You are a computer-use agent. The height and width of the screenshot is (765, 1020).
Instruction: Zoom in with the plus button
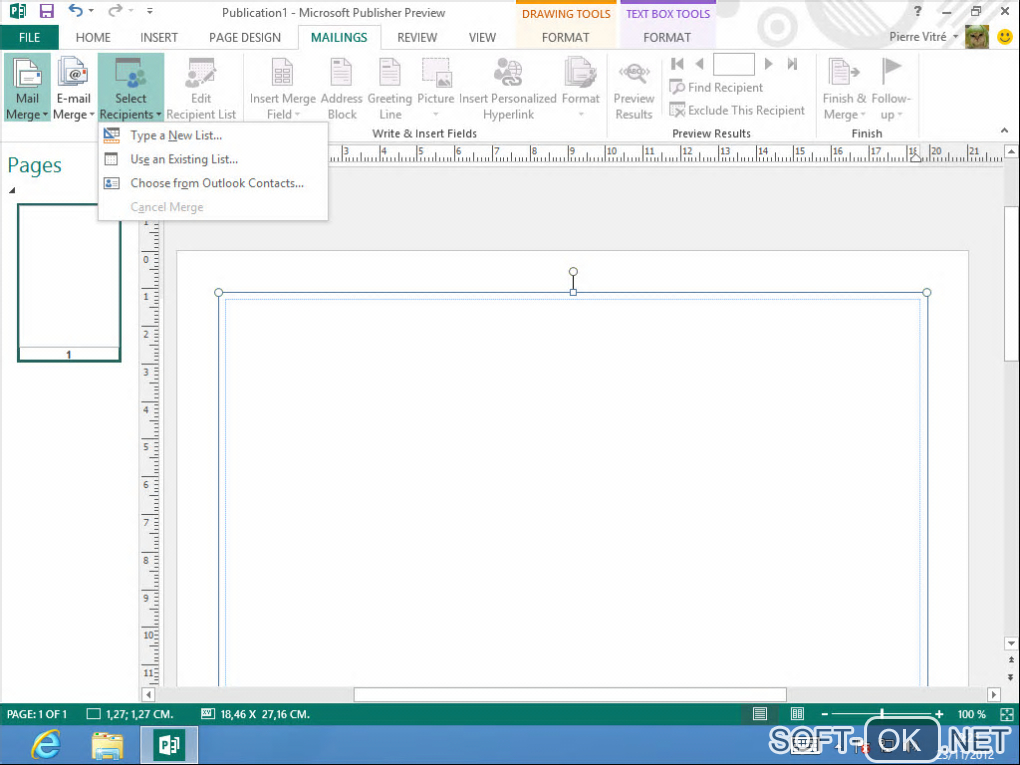[x=939, y=714]
